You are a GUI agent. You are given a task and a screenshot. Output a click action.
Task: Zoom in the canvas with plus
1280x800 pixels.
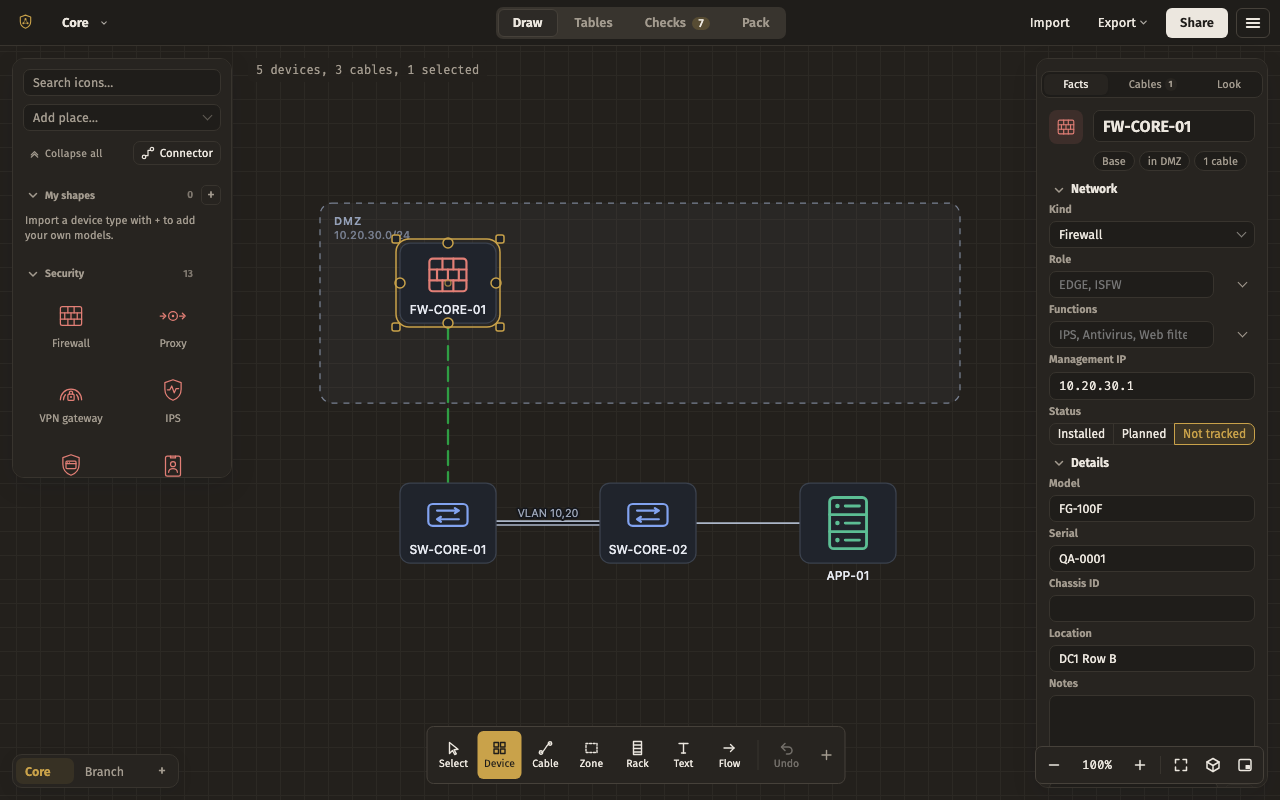click(1140, 765)
